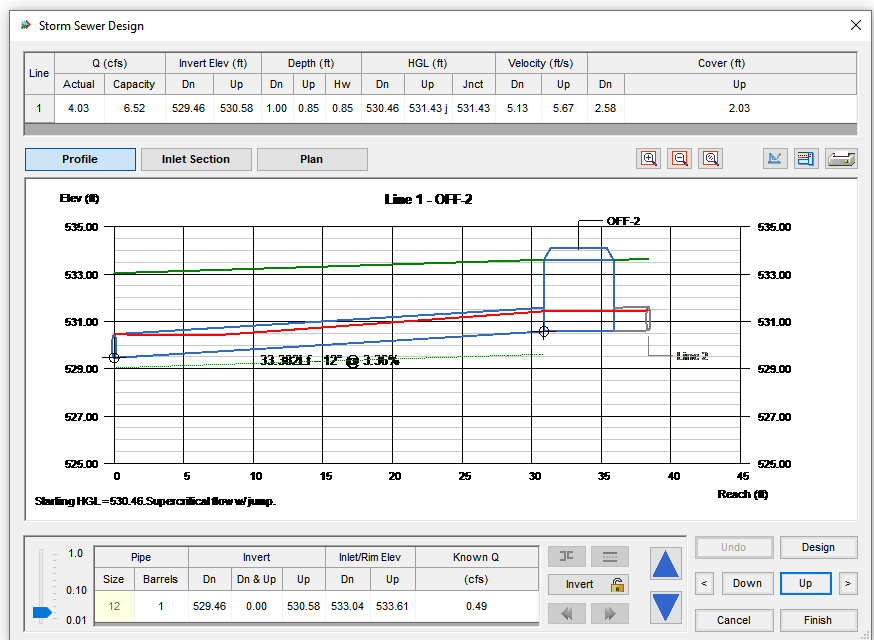
Task: Click Finish to accept the design
Action: pos(818,620)
